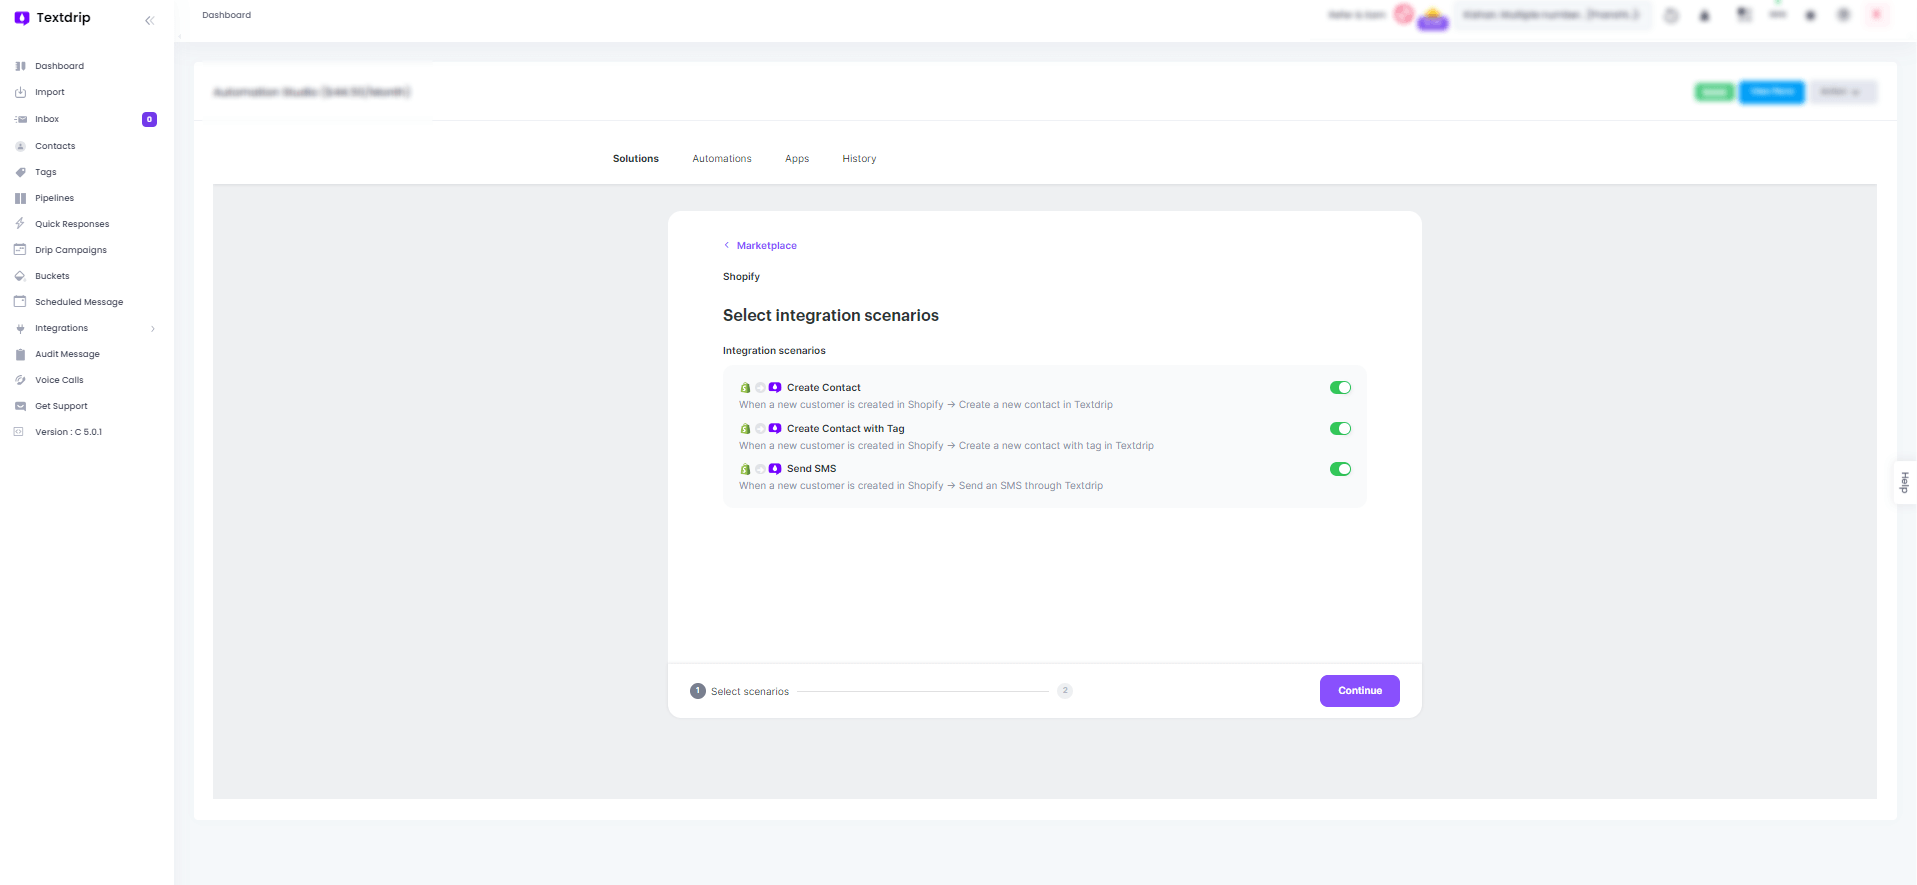Screen dimensions: 1917x885
Task: Open the Help side panel tab
Action: [x=1904, y=482]
